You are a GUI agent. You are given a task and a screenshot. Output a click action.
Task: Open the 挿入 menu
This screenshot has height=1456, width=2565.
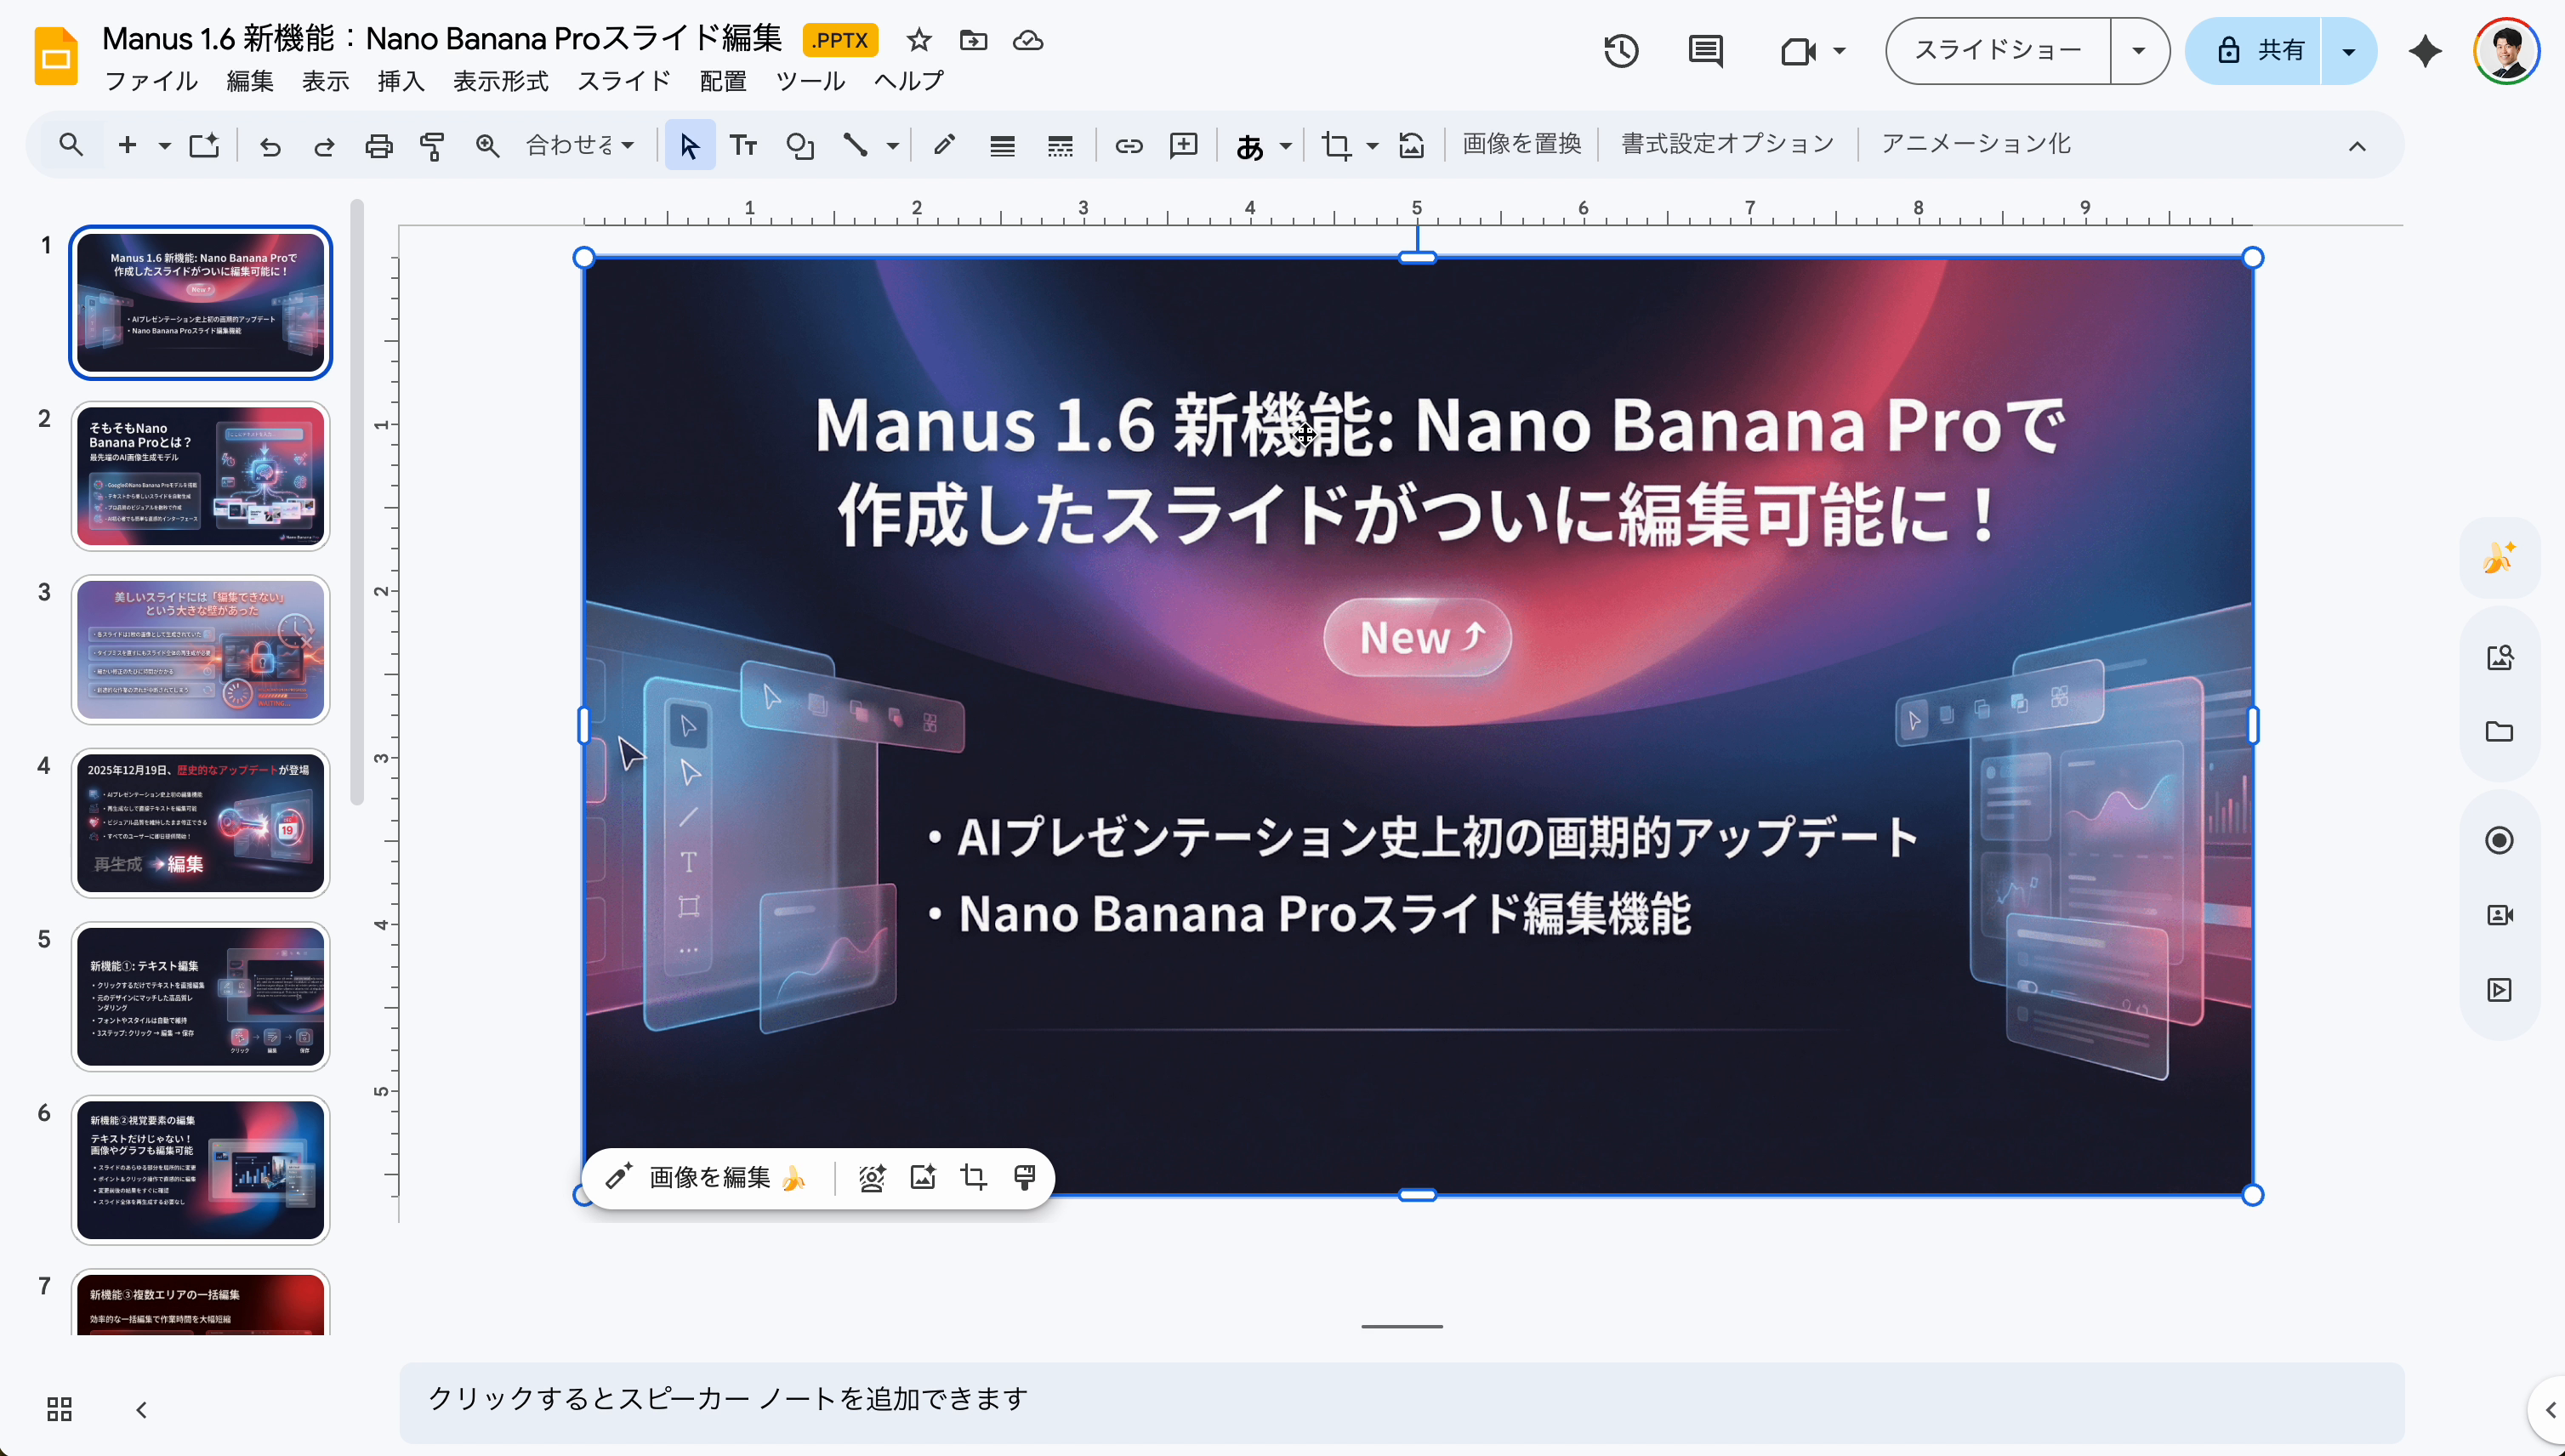tap(400, 81)
